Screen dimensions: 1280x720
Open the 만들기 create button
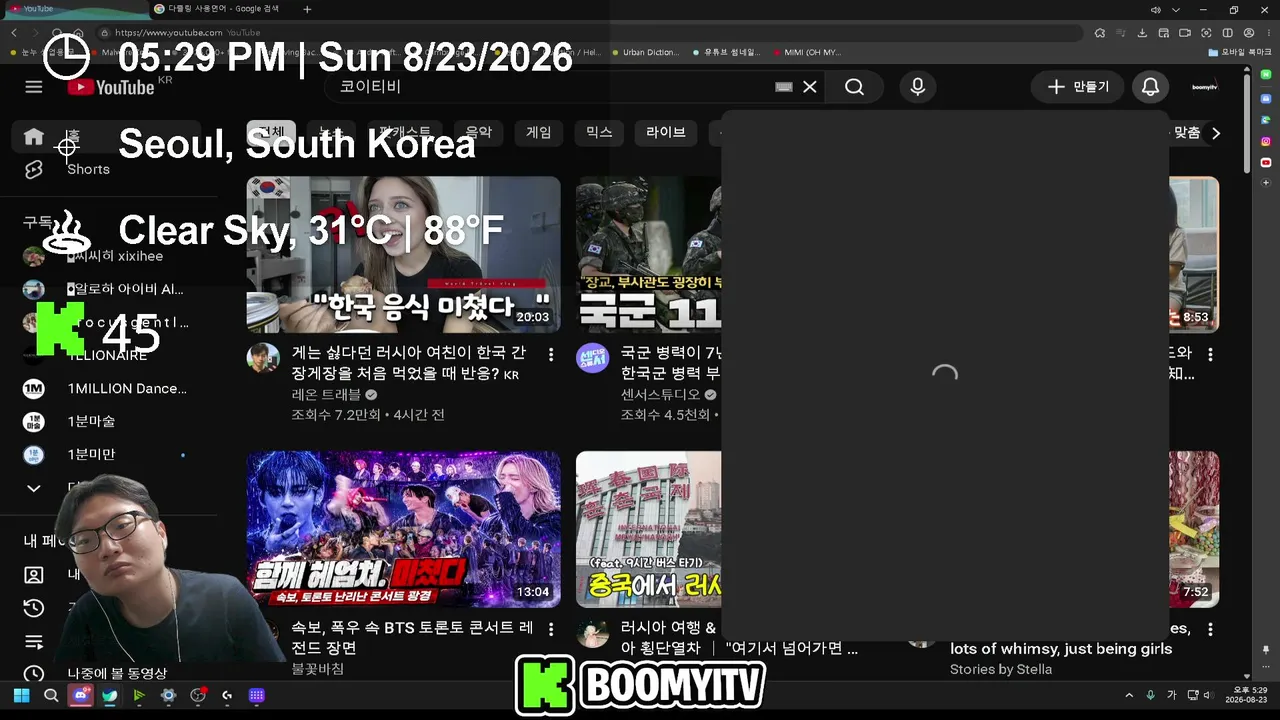point(1078,87)
